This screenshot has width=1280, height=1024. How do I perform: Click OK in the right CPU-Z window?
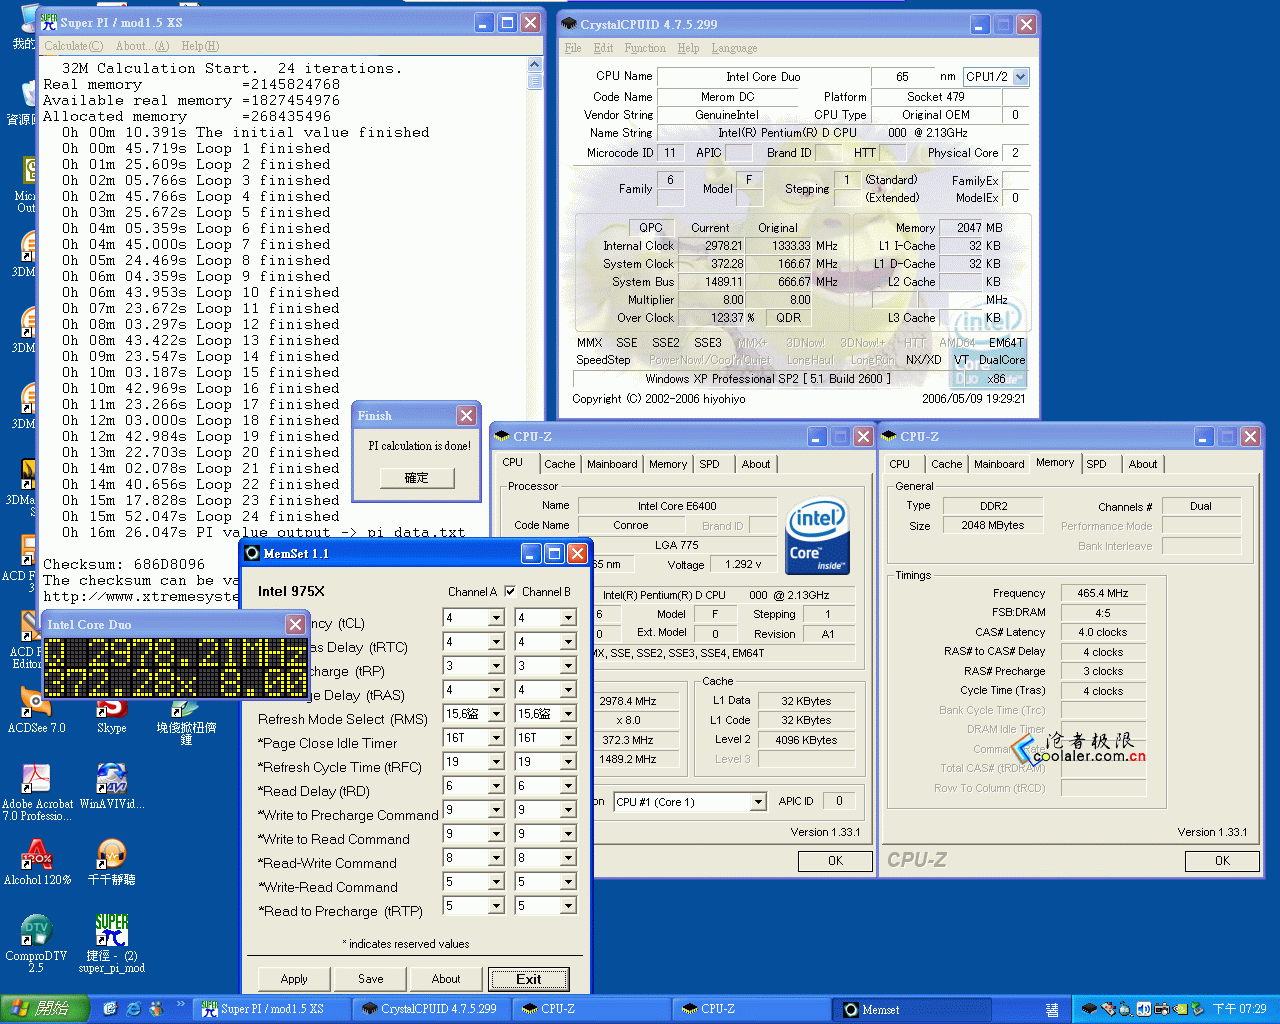tap(1222, 861)
